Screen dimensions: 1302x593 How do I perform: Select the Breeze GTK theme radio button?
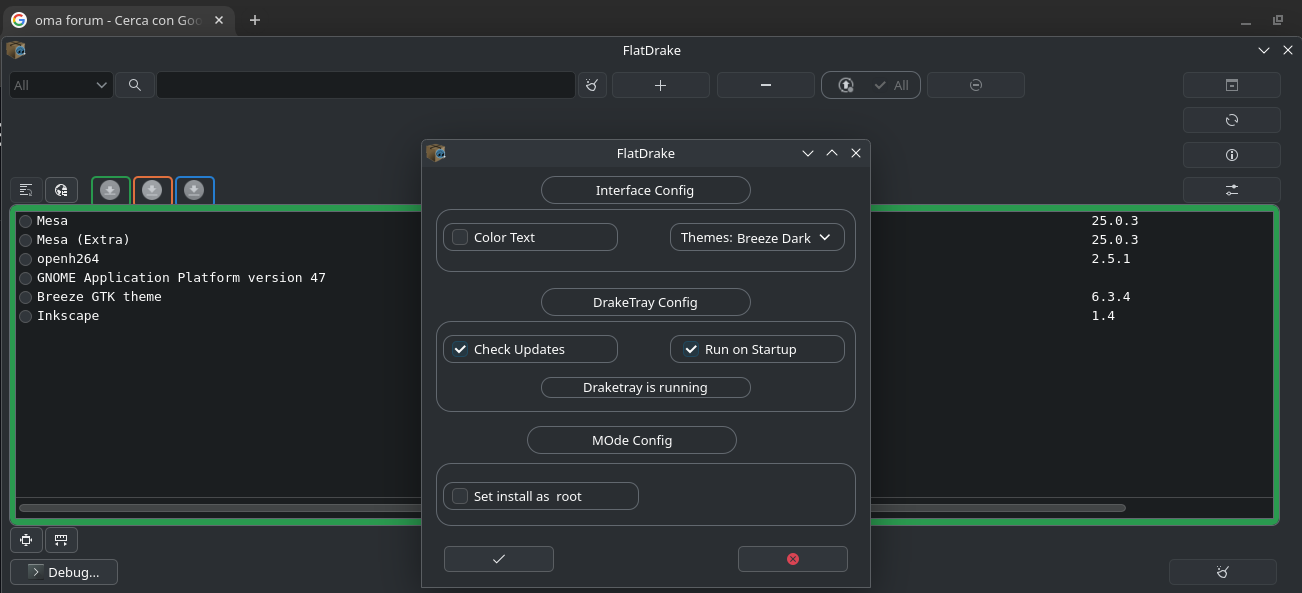[x=26, y=297]
